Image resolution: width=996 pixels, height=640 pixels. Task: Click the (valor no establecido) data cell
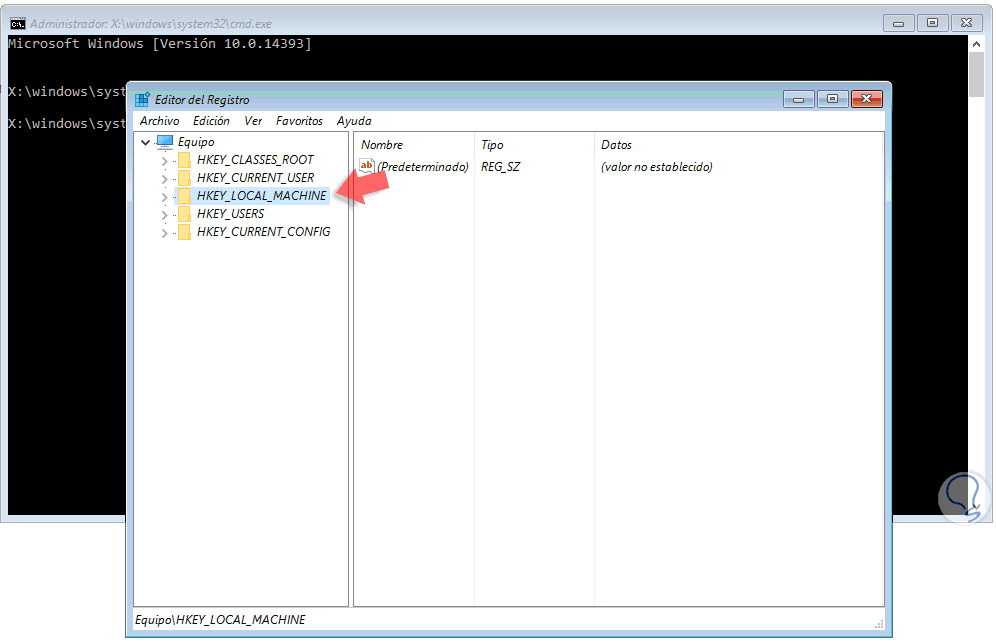(x=657, y=167)
